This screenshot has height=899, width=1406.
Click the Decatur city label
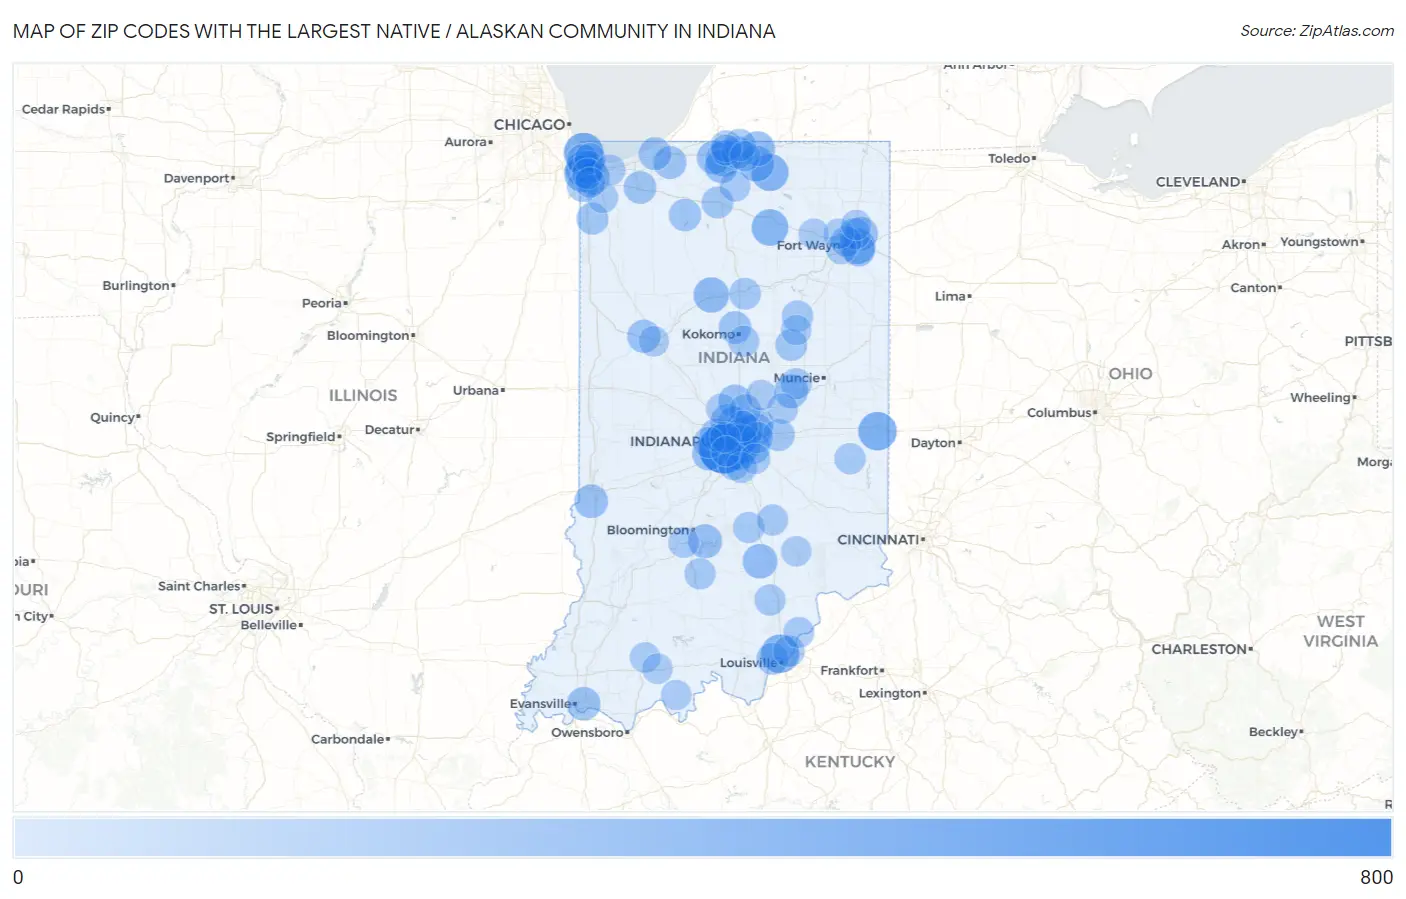(390, 429)
